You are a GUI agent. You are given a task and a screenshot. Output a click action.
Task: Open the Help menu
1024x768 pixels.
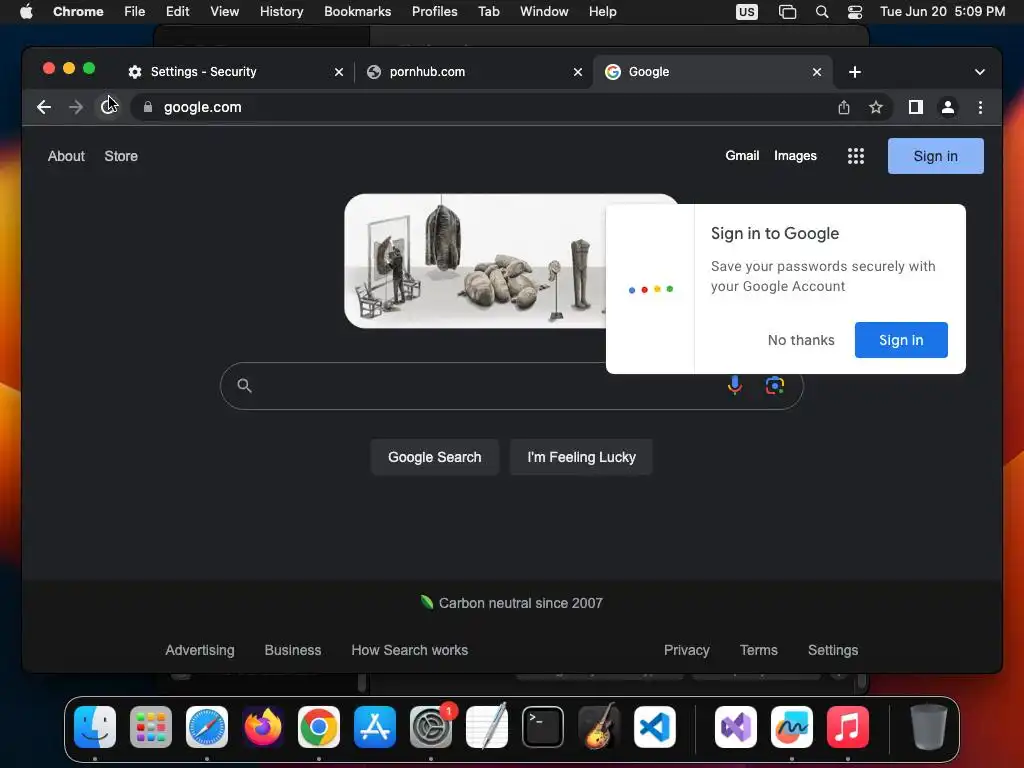(602, 12)
